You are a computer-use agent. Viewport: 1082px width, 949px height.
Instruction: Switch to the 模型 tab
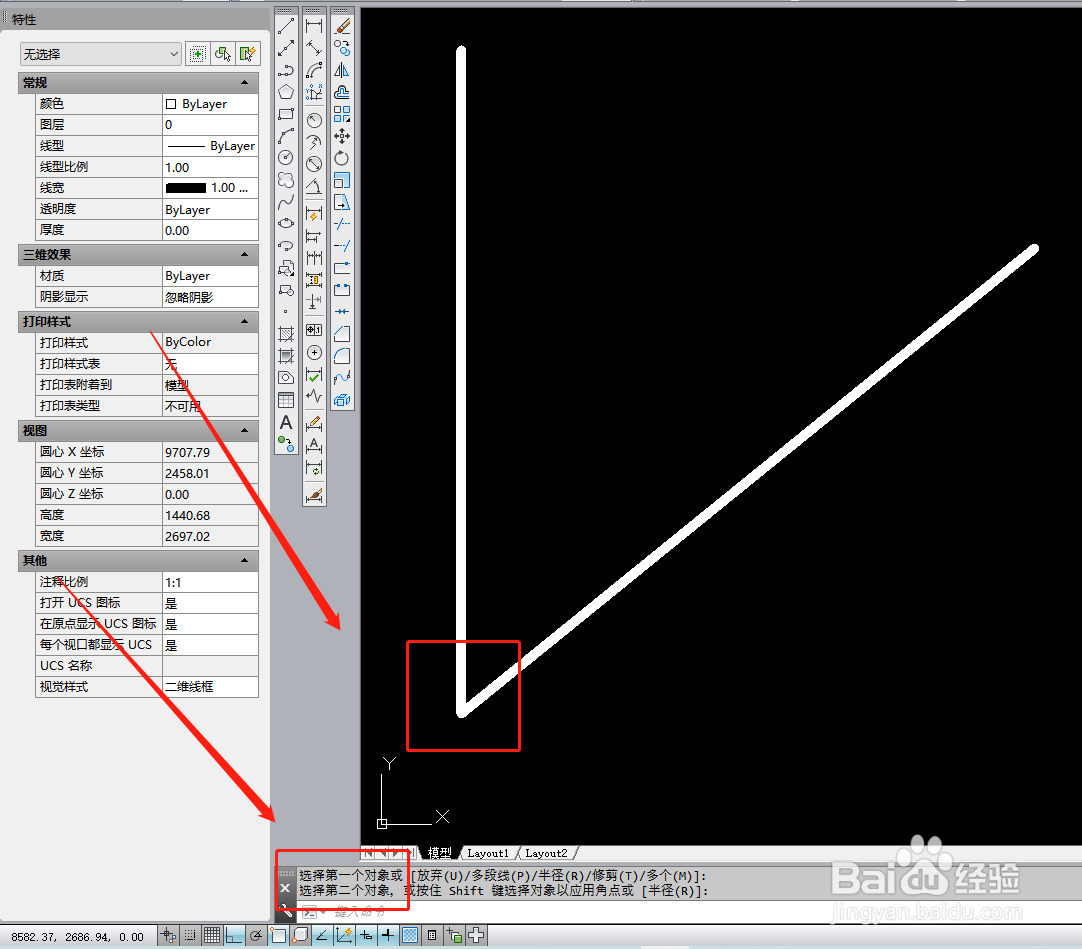[440, 853]
